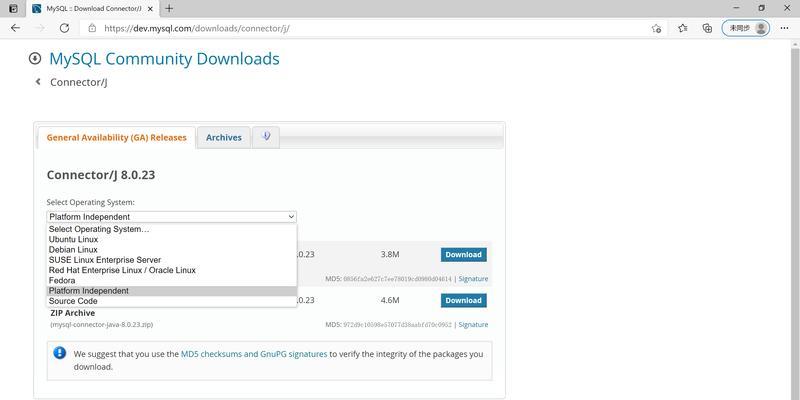Open the development releases icon tab
This screenshot has width=800, height=400.
coord(266,137)
